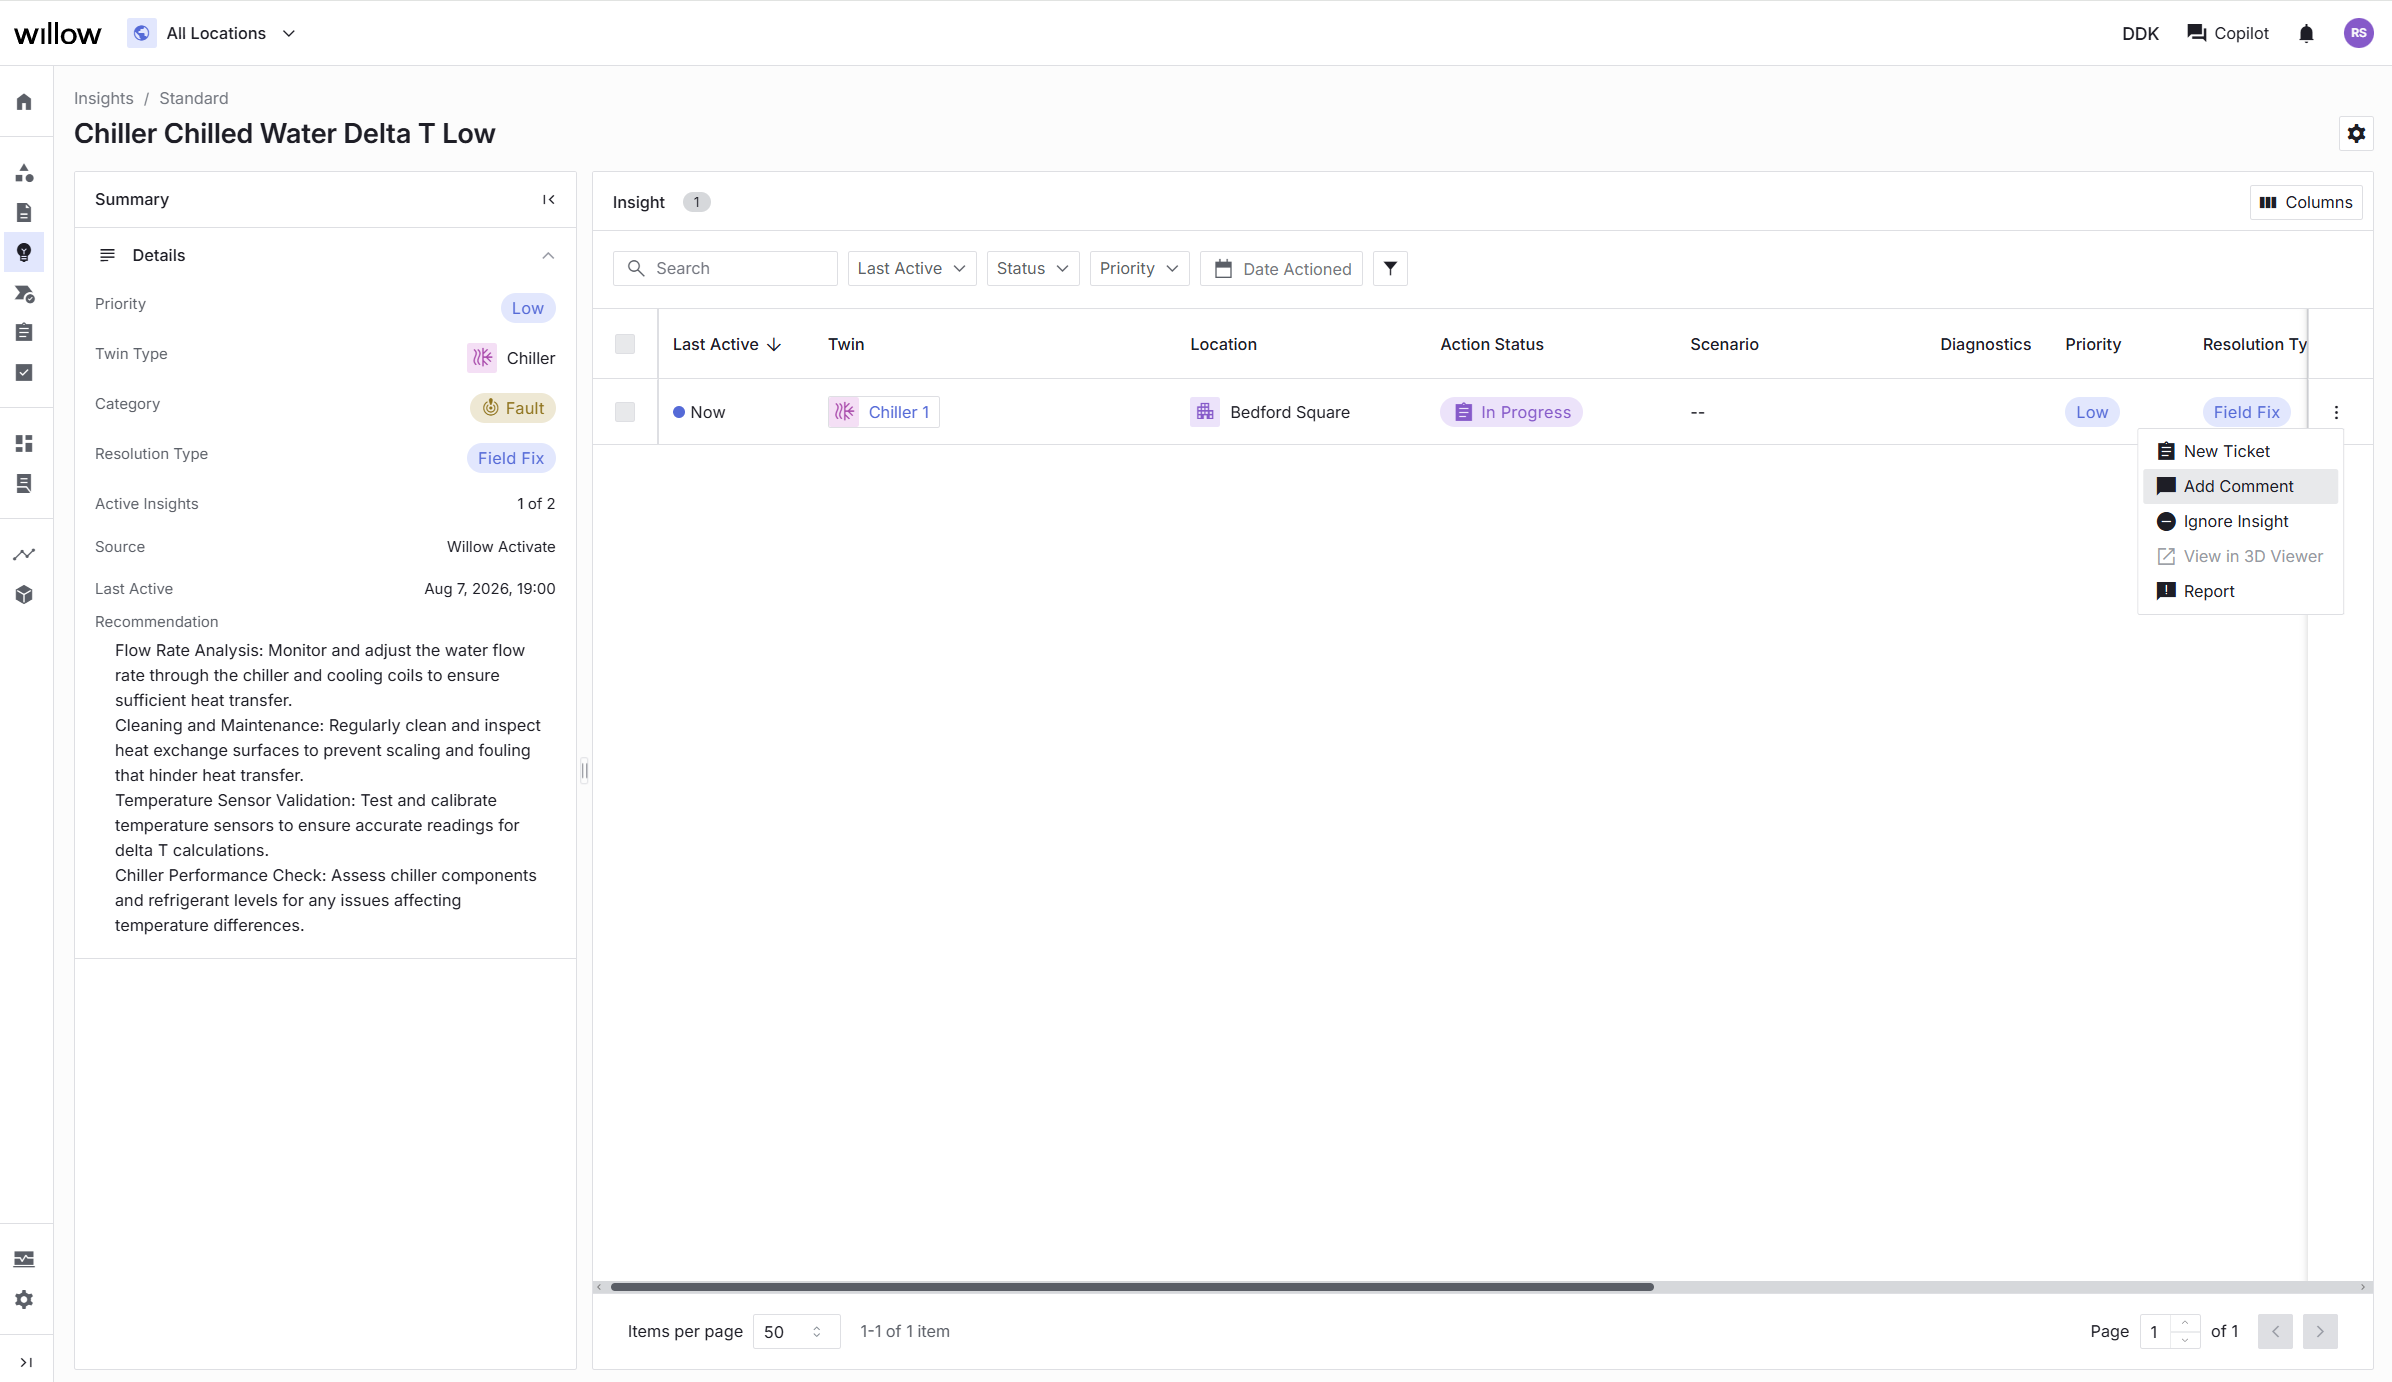
Task: Change the items per page value of 50
Action: click(x=796, y=1332)
